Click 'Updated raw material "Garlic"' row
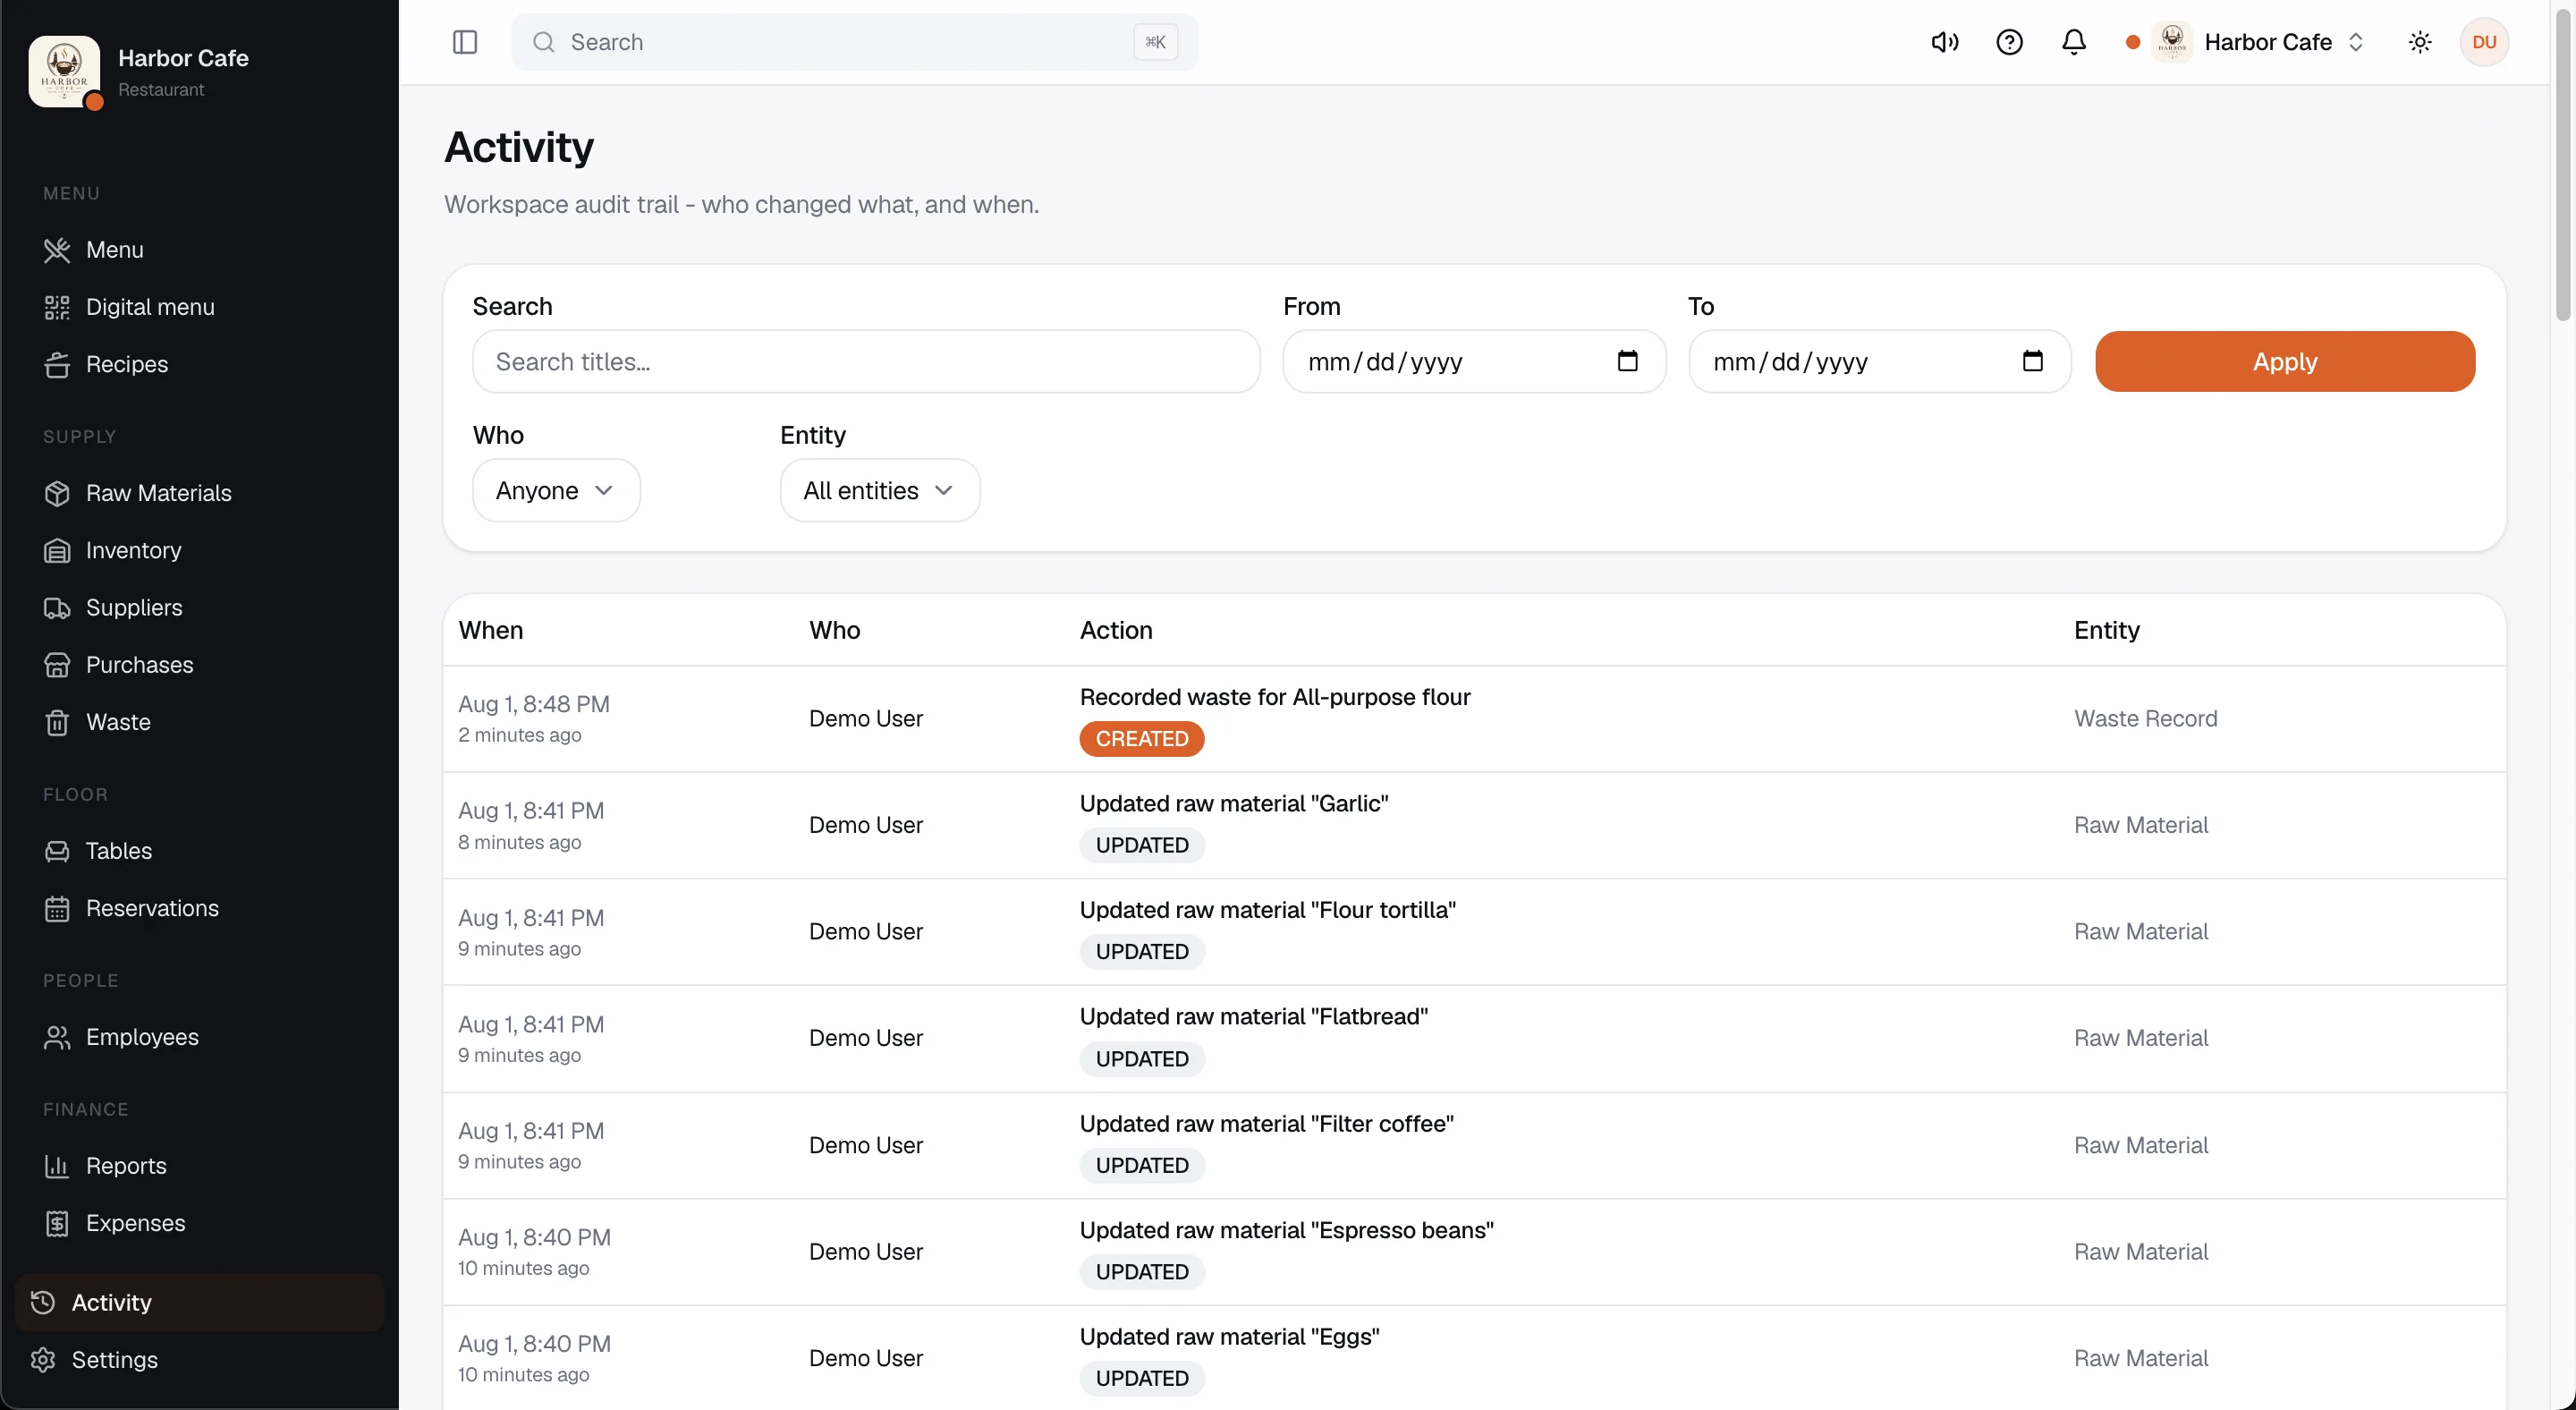 pos(1475,825)
